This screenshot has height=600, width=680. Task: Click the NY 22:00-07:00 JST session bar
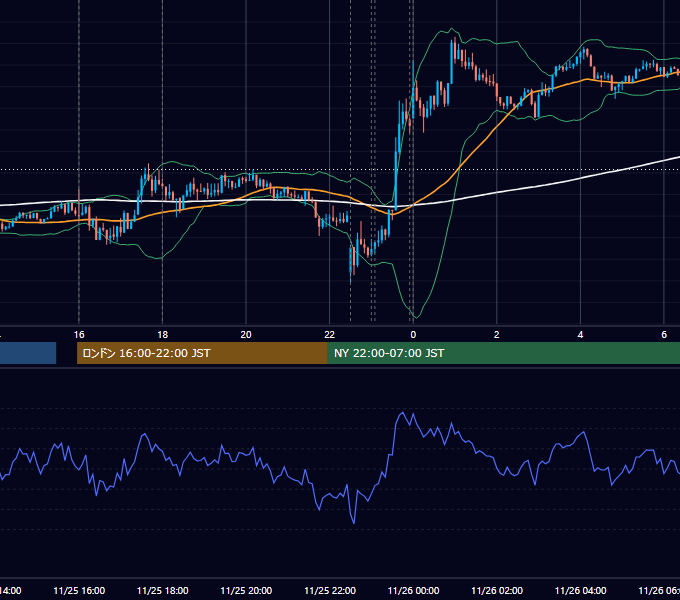[503, 353]
